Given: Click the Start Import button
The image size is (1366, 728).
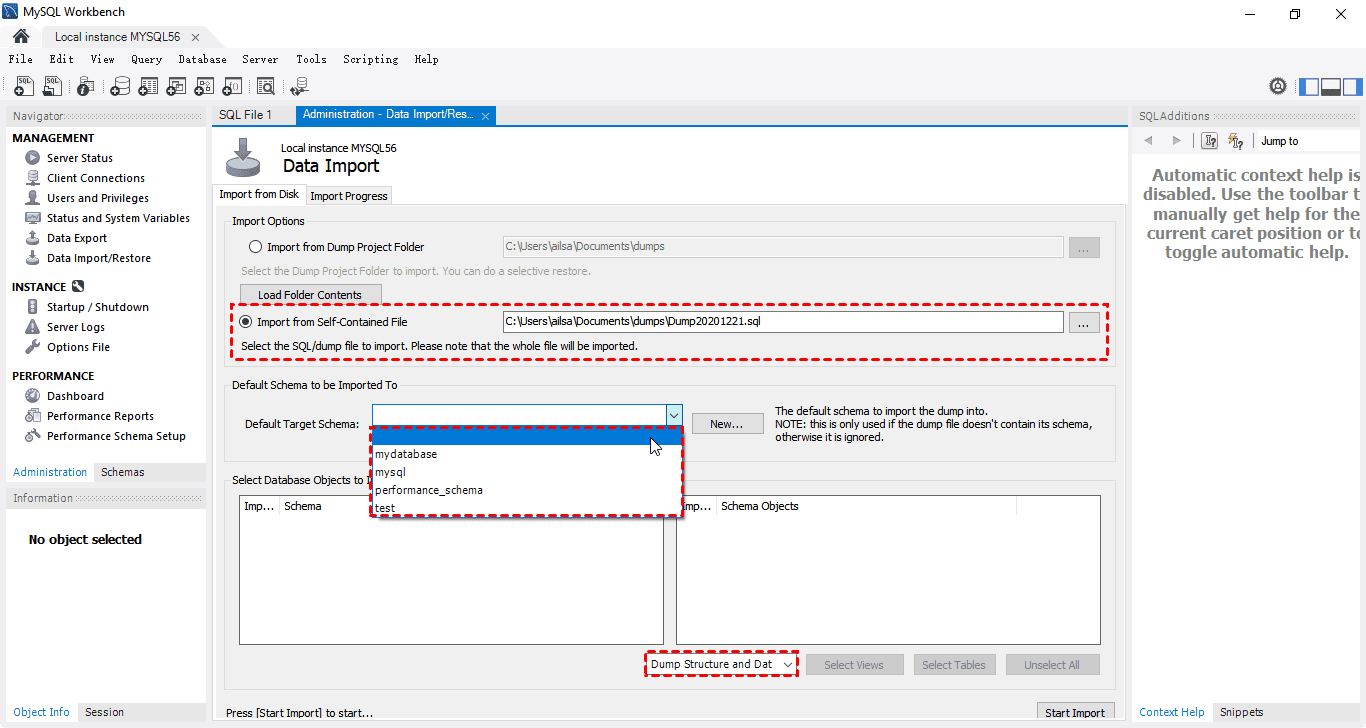Looking at the screenshot, I should [x=1076, y=711].
